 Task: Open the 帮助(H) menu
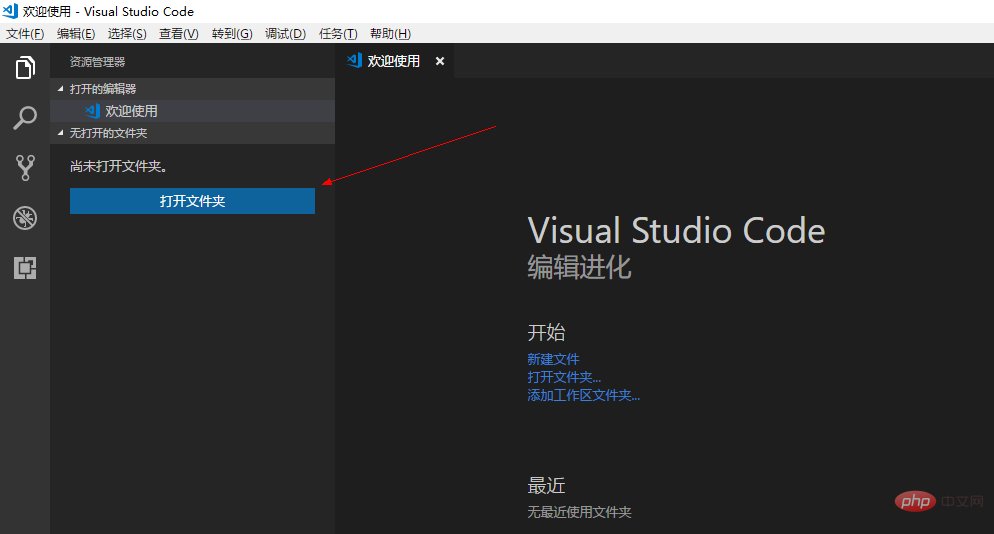pos(390,34)
